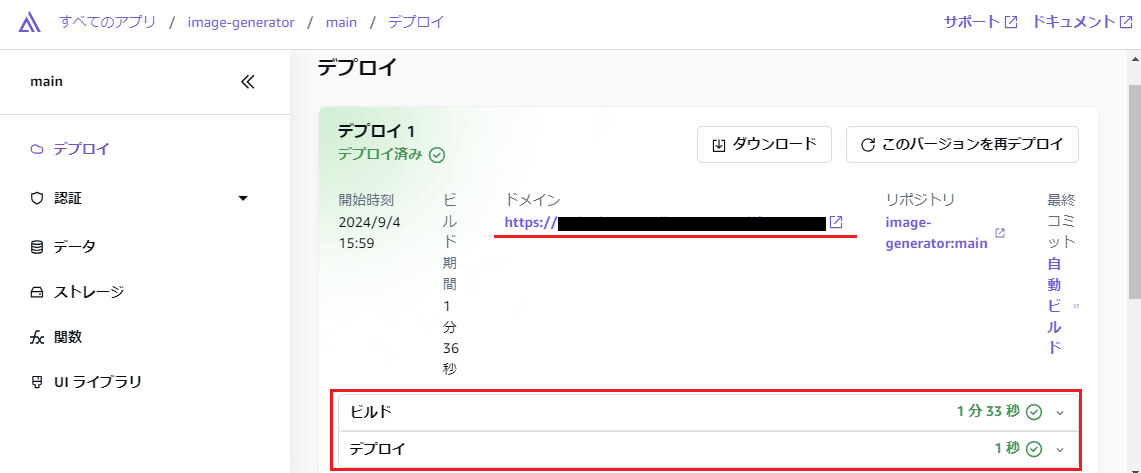Click the icon beside UI ライブラリ
1141x473 pixels.
coord(37,382)
